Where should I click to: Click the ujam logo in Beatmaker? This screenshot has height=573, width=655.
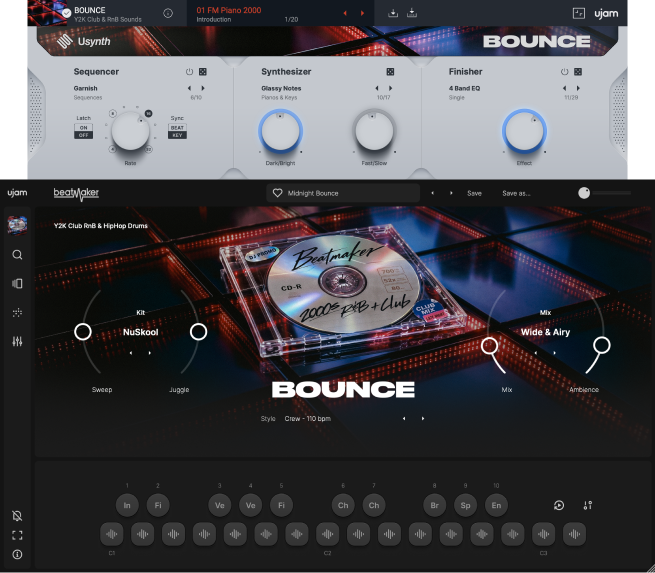click(17, 193)
